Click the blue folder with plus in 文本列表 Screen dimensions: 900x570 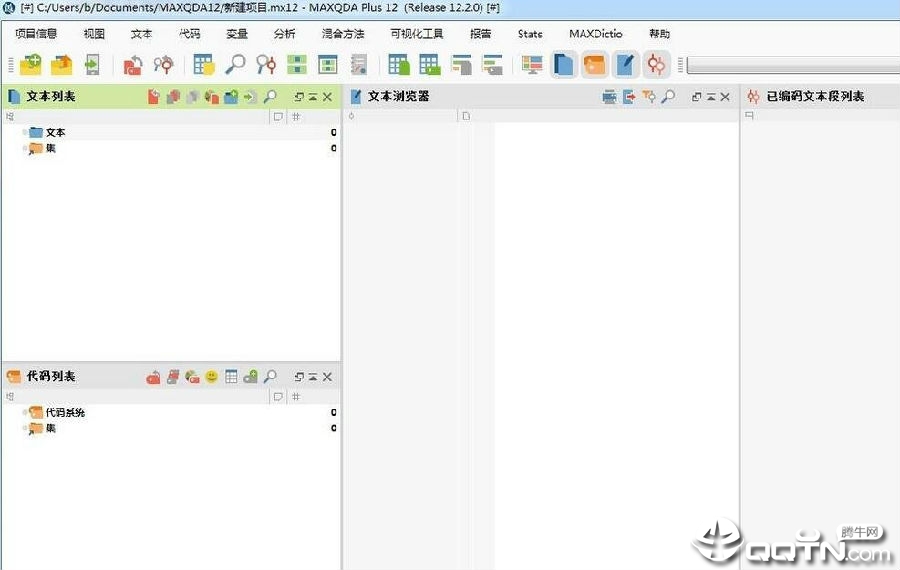pos(231,96)
